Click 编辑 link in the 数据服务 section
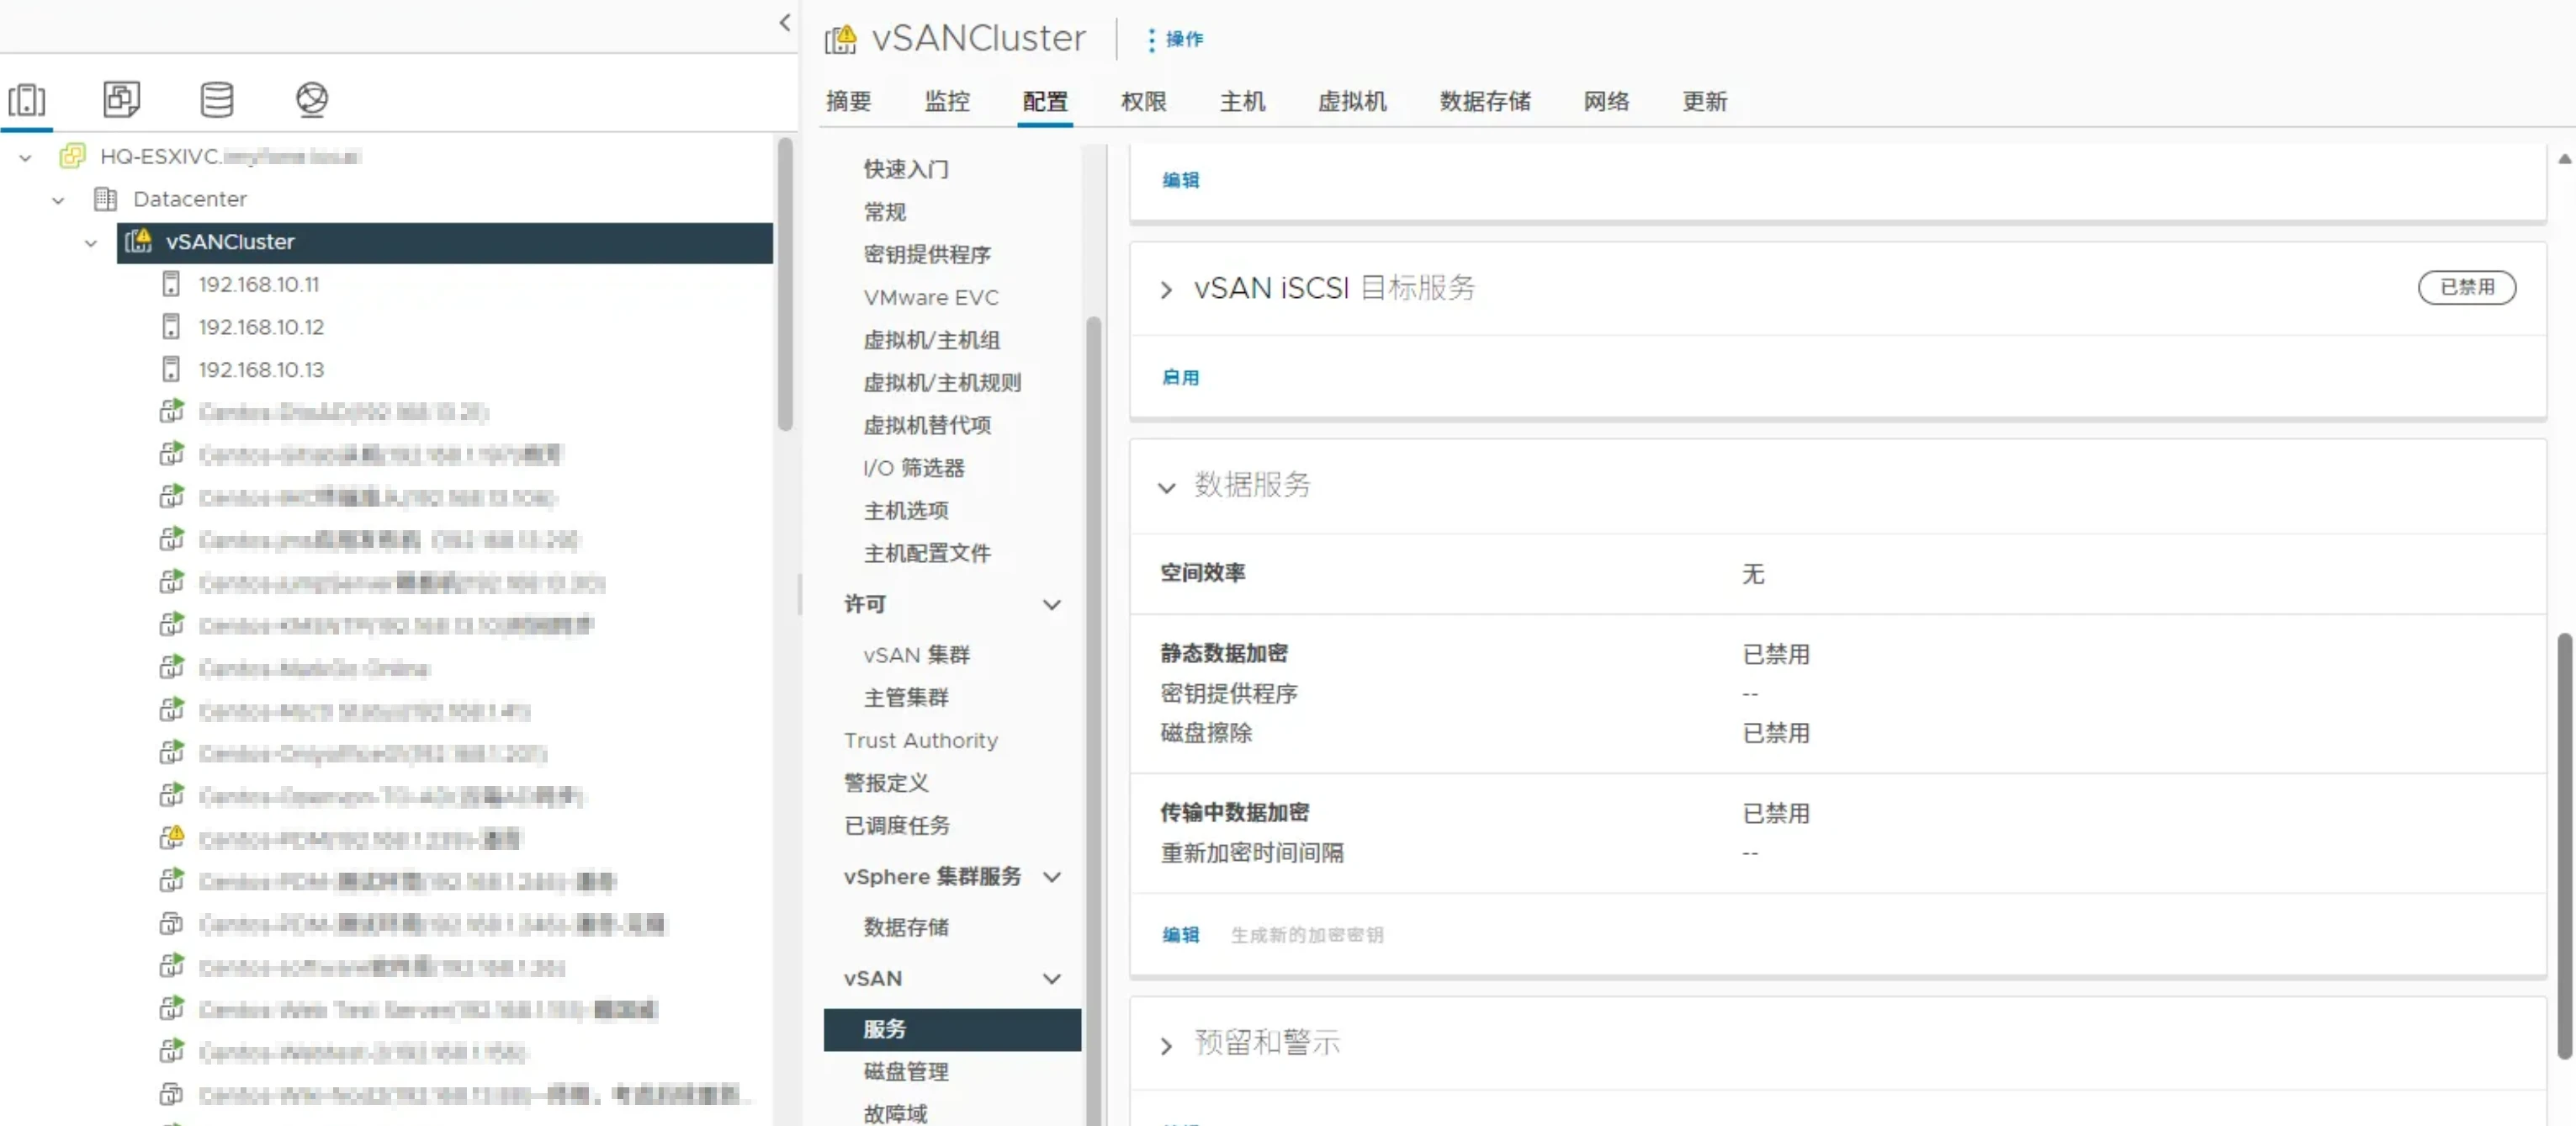The image size is (2576, 1126). (x=1180, y=935)
